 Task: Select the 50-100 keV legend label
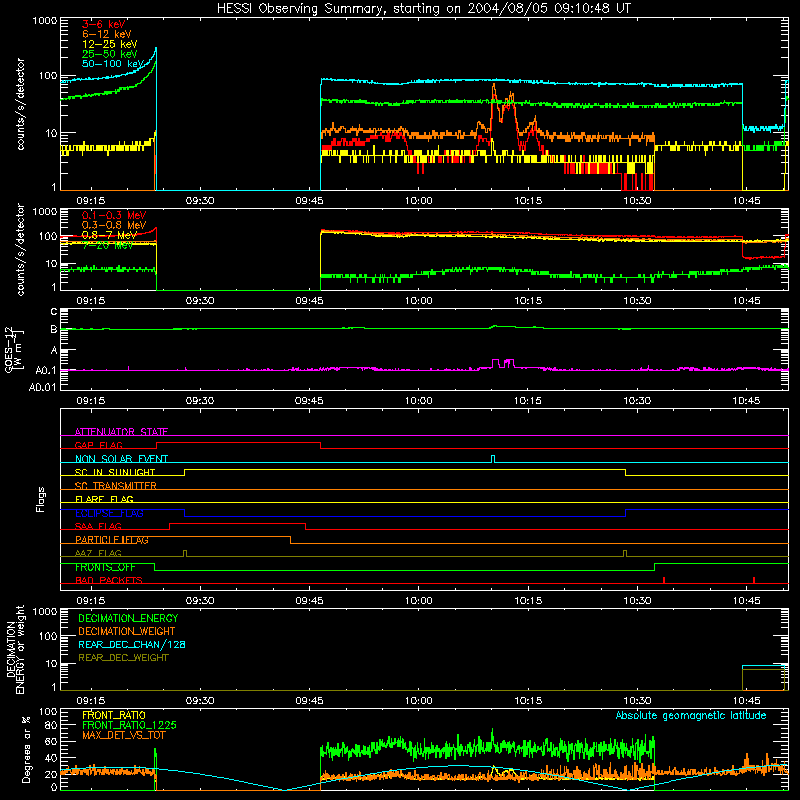113,64
